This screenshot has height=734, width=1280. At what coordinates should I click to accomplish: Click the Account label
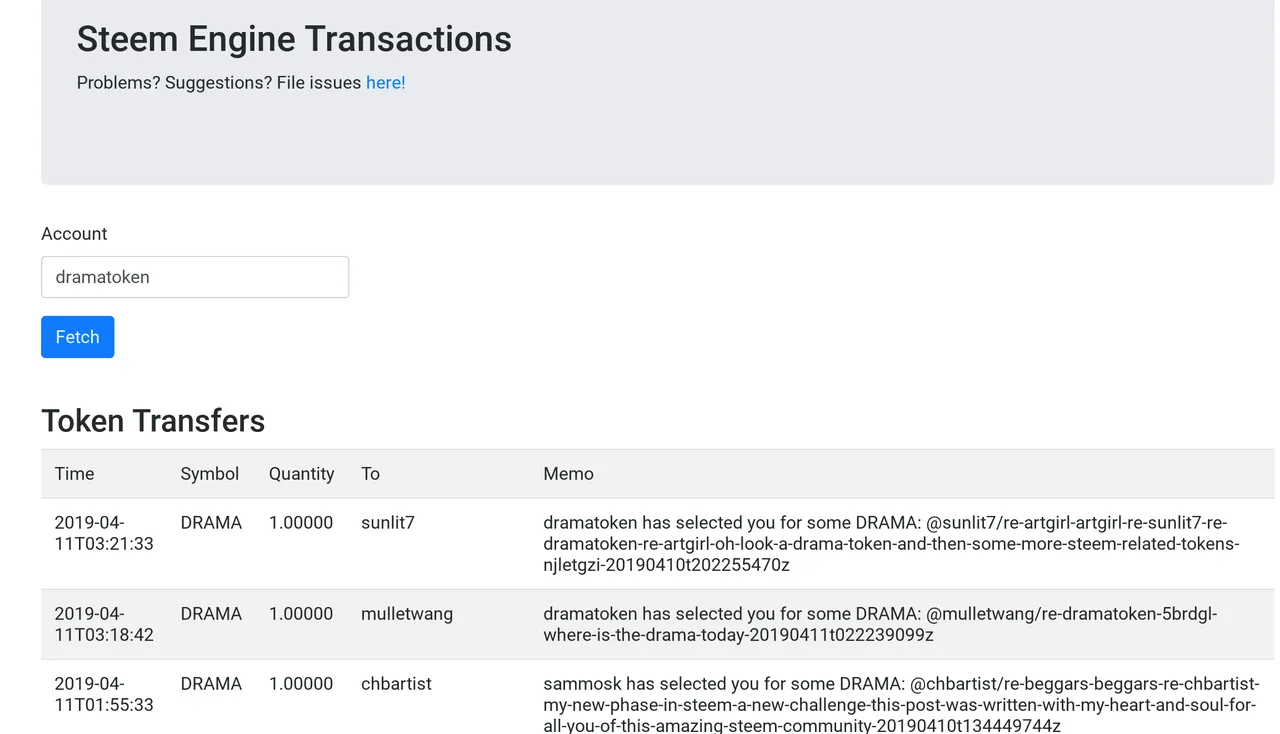point(74,234)
